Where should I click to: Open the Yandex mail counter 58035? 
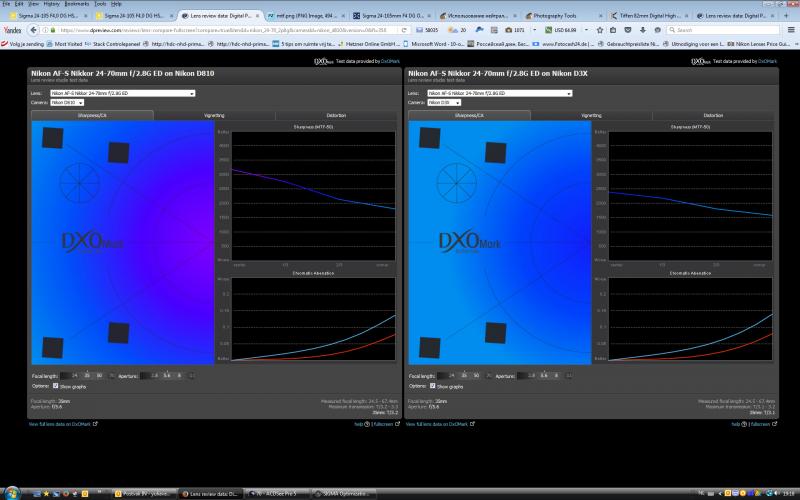[427, 30]
